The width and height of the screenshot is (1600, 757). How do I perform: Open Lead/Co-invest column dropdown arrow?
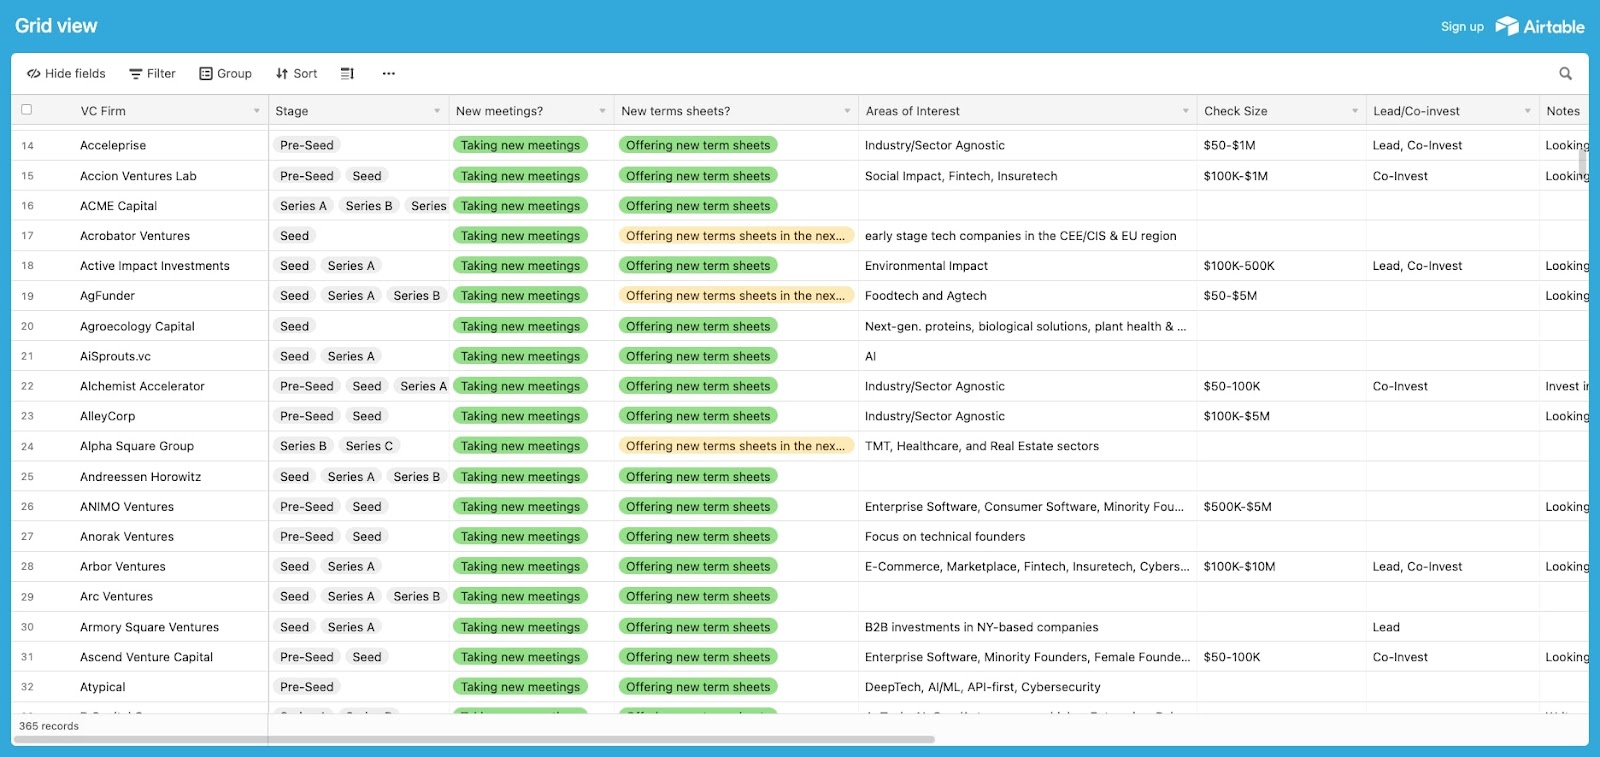(x=1528, y=111)
